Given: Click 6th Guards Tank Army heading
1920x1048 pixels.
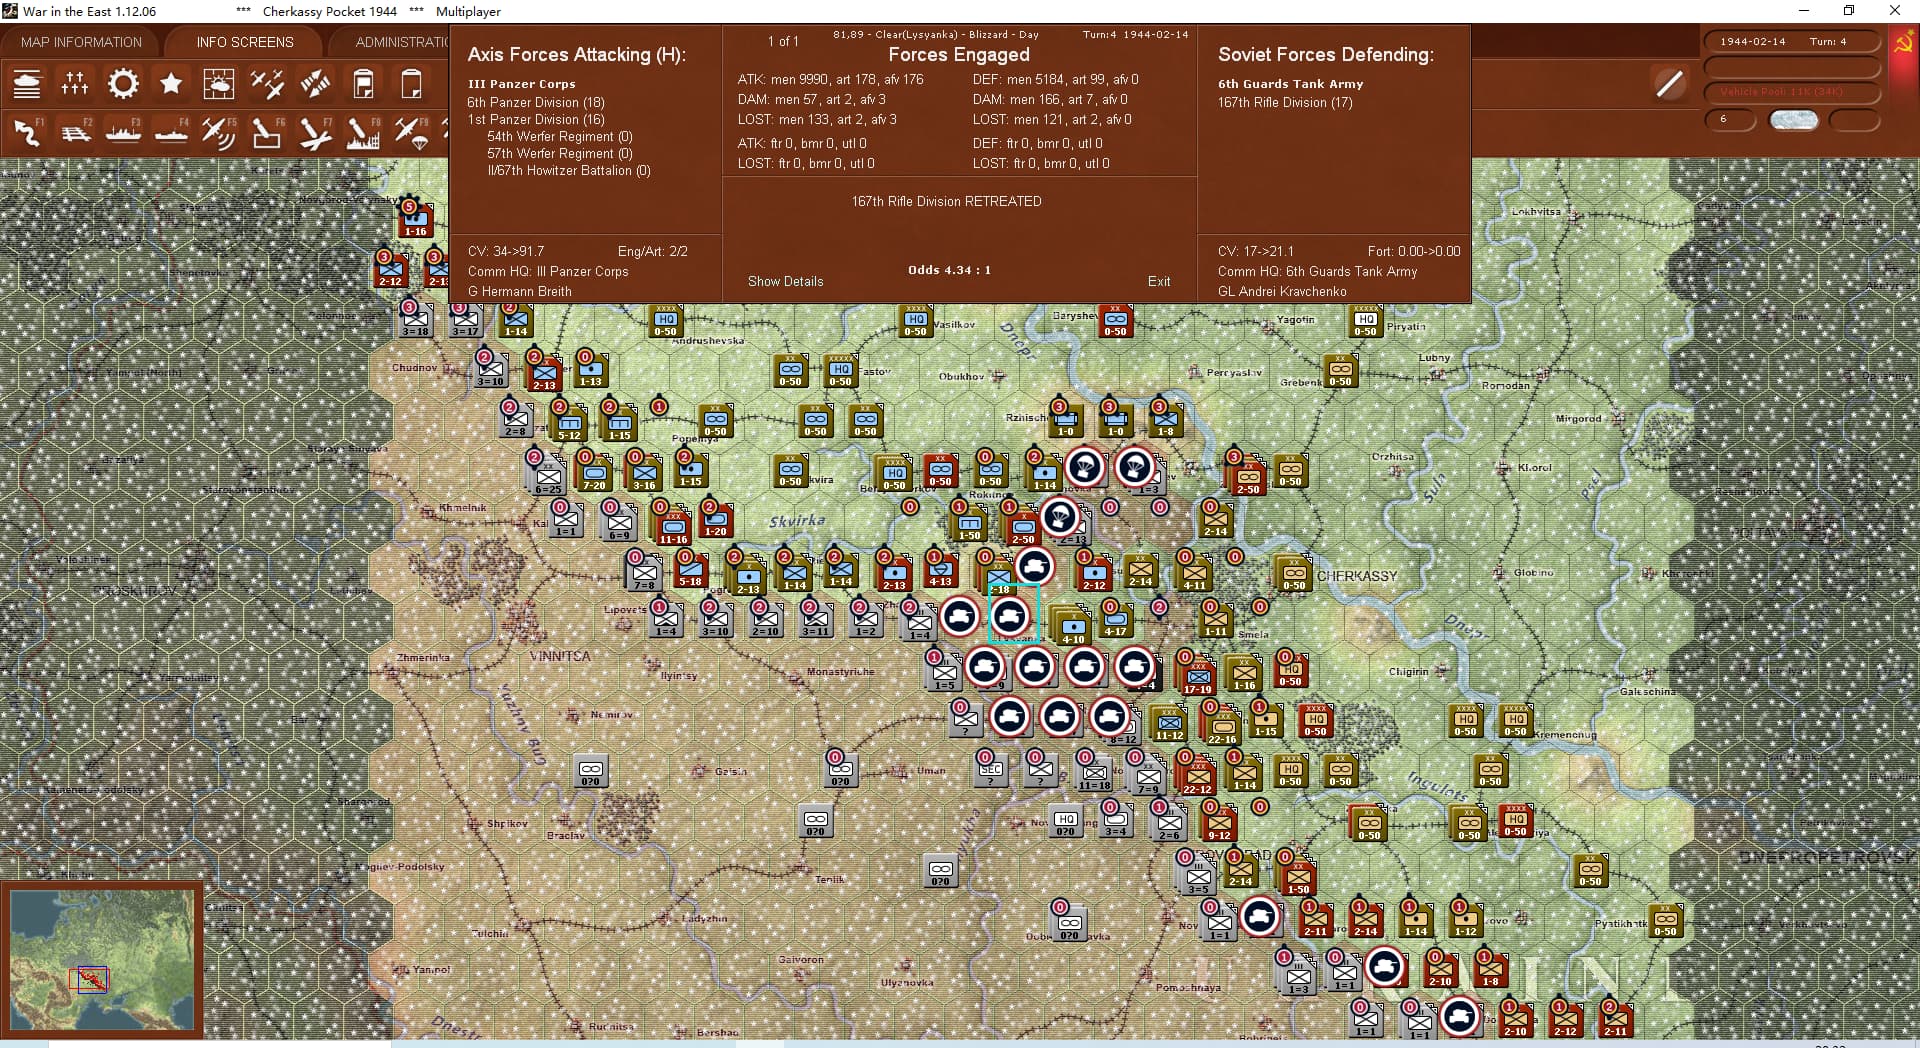Looking at the screenshot, I should coord(1290,84).
